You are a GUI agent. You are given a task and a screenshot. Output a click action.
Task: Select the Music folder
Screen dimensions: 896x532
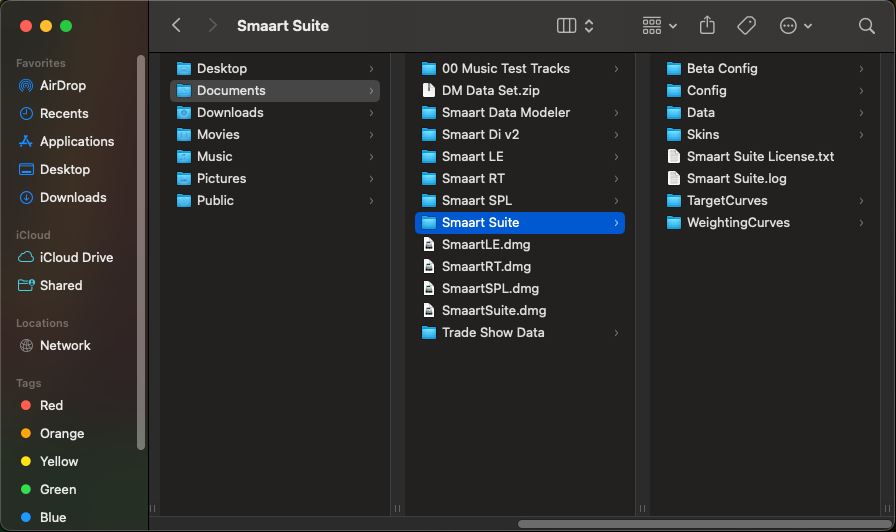tap(275, 157)
